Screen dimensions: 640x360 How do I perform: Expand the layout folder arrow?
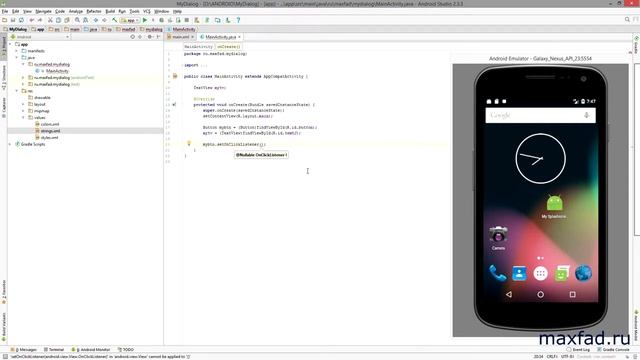click(23, 104)
